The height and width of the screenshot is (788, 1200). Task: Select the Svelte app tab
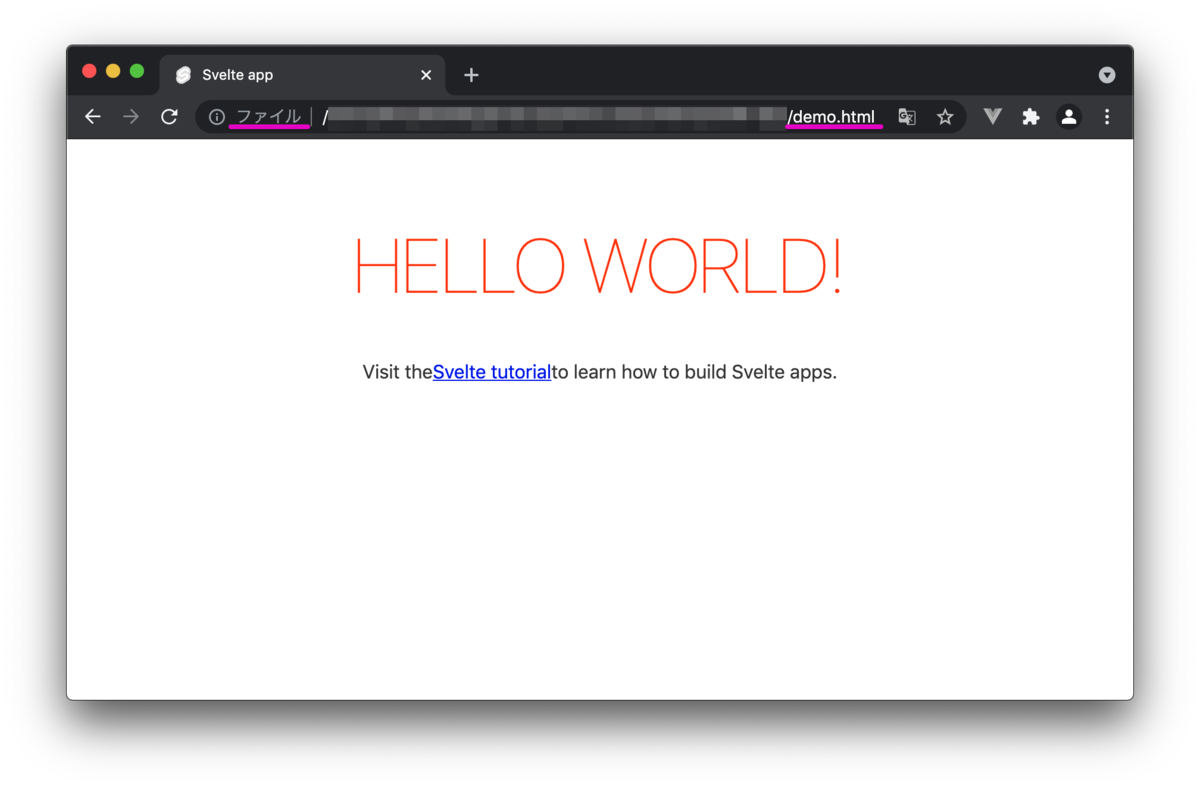tap(303, 75)
